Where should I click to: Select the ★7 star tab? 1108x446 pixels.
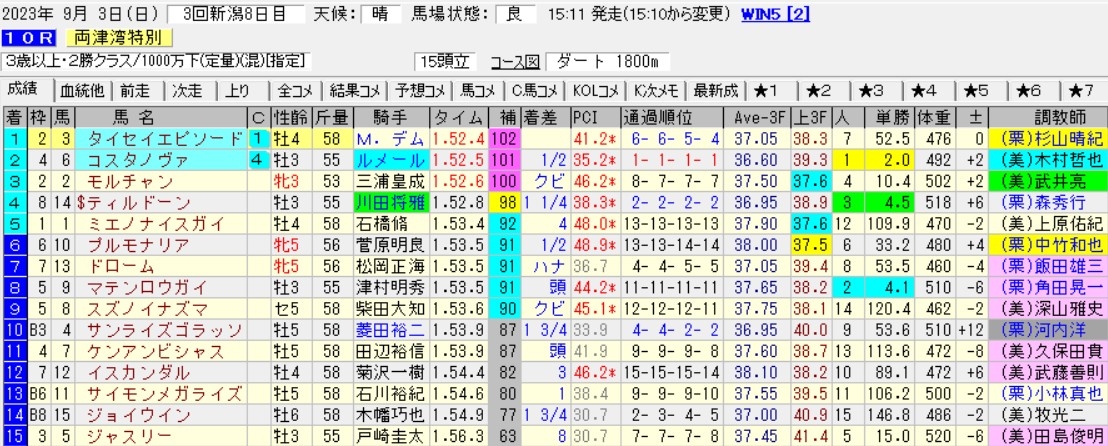[x=1082, y=90]
